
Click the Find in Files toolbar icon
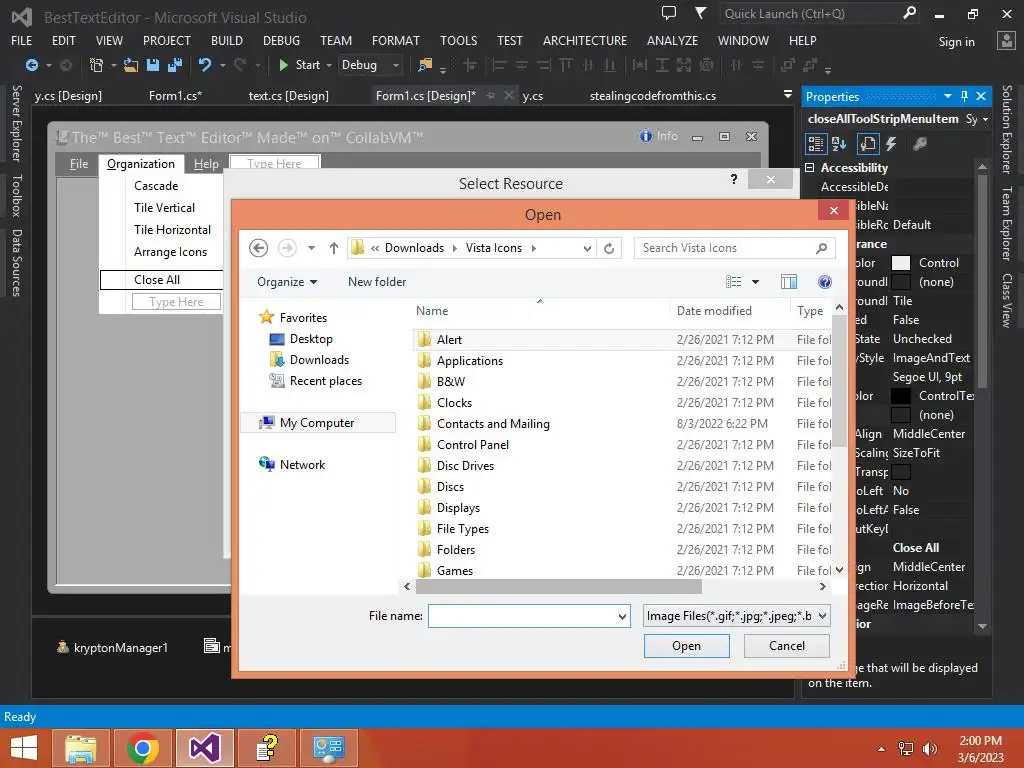[x=425, y=65]
